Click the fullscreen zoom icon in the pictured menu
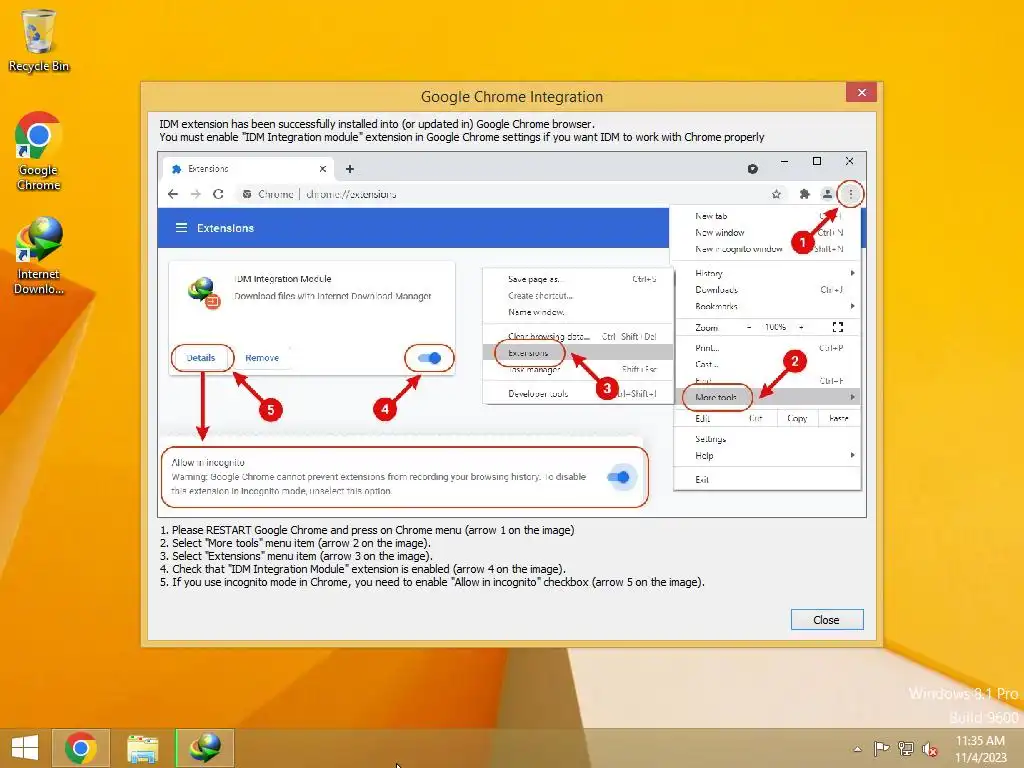The height and width of the screenshot is (768, 1024). pyautogui.click(x=838, y=327)
